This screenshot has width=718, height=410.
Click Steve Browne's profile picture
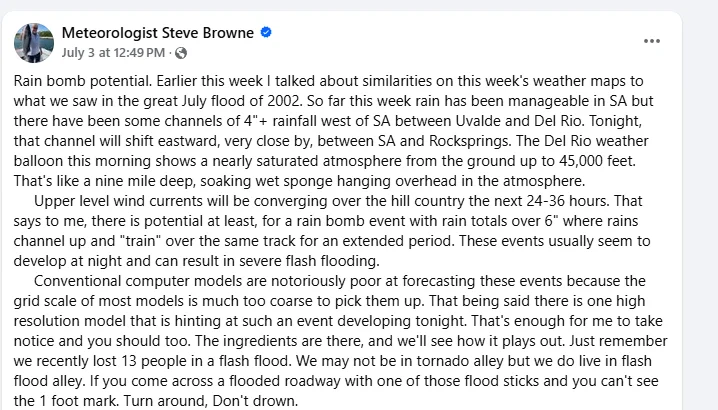coord(33,42)
